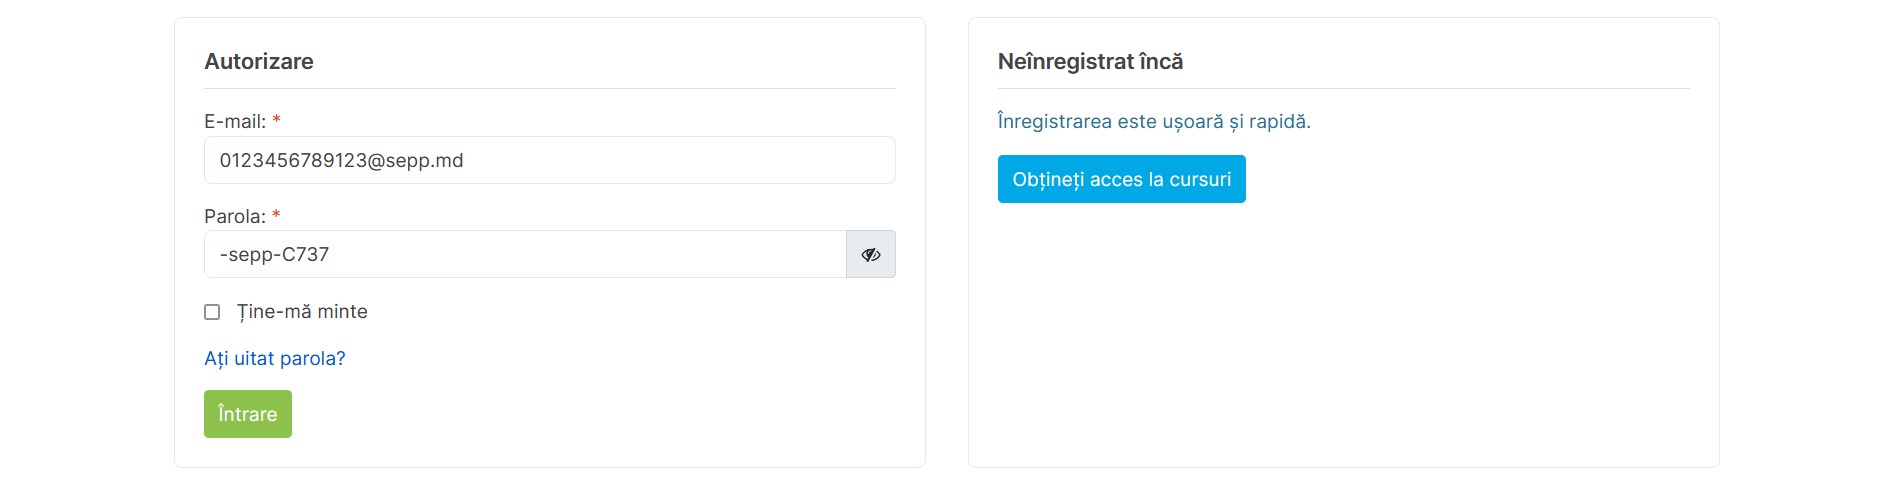Screen dimensions: 1891x486
Task: Click the Înregistrarea este ușoară și rapidă text
Action: point(1154,121)
